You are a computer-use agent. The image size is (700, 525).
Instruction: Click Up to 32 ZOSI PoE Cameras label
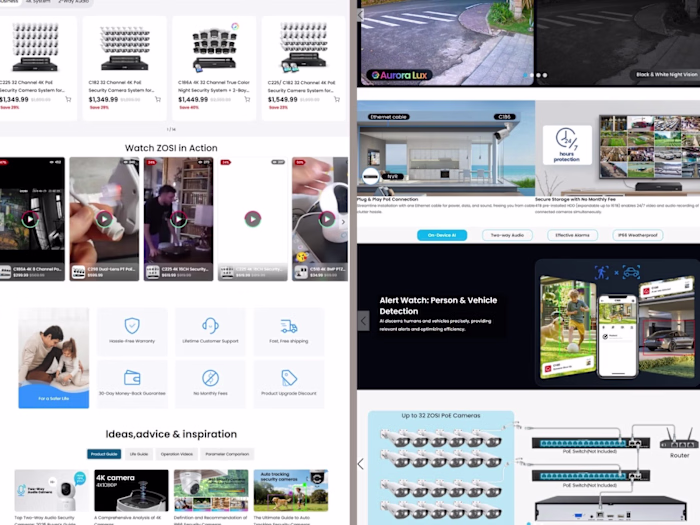tap(441, 416)
